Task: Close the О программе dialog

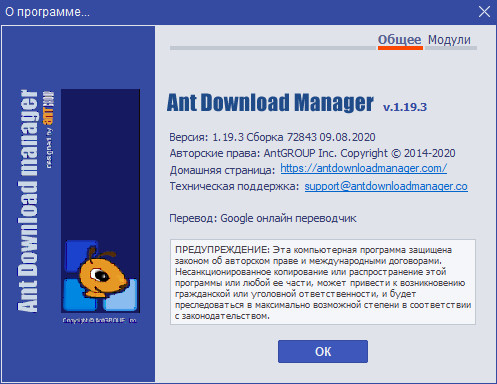Action: tap(484, 12)
